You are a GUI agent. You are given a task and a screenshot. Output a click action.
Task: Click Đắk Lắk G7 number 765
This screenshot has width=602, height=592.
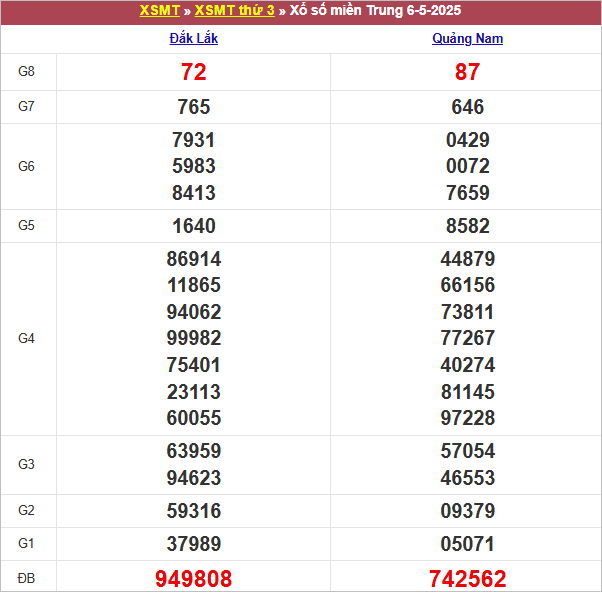click(194, 107)
